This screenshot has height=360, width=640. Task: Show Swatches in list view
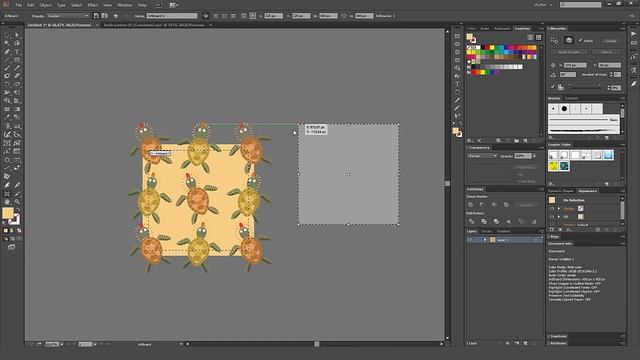pyautogui.click(x=530, y=38)
